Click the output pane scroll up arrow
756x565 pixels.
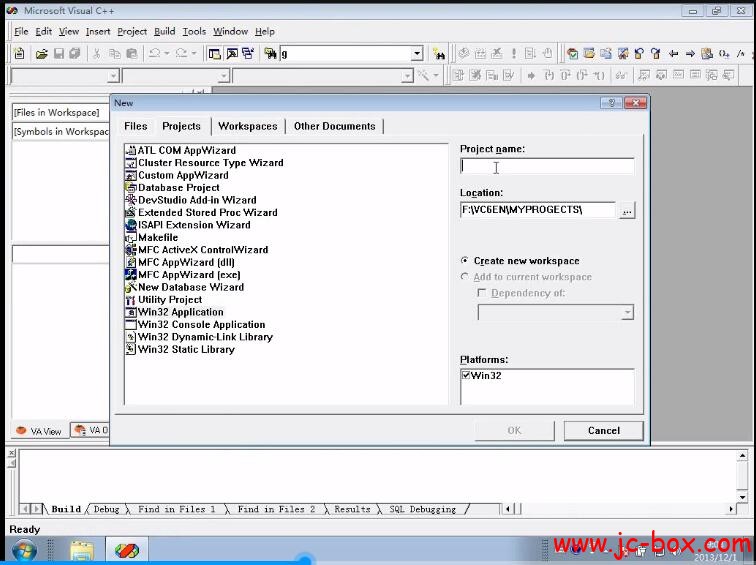pyautogui.click(x=742, y=455)
